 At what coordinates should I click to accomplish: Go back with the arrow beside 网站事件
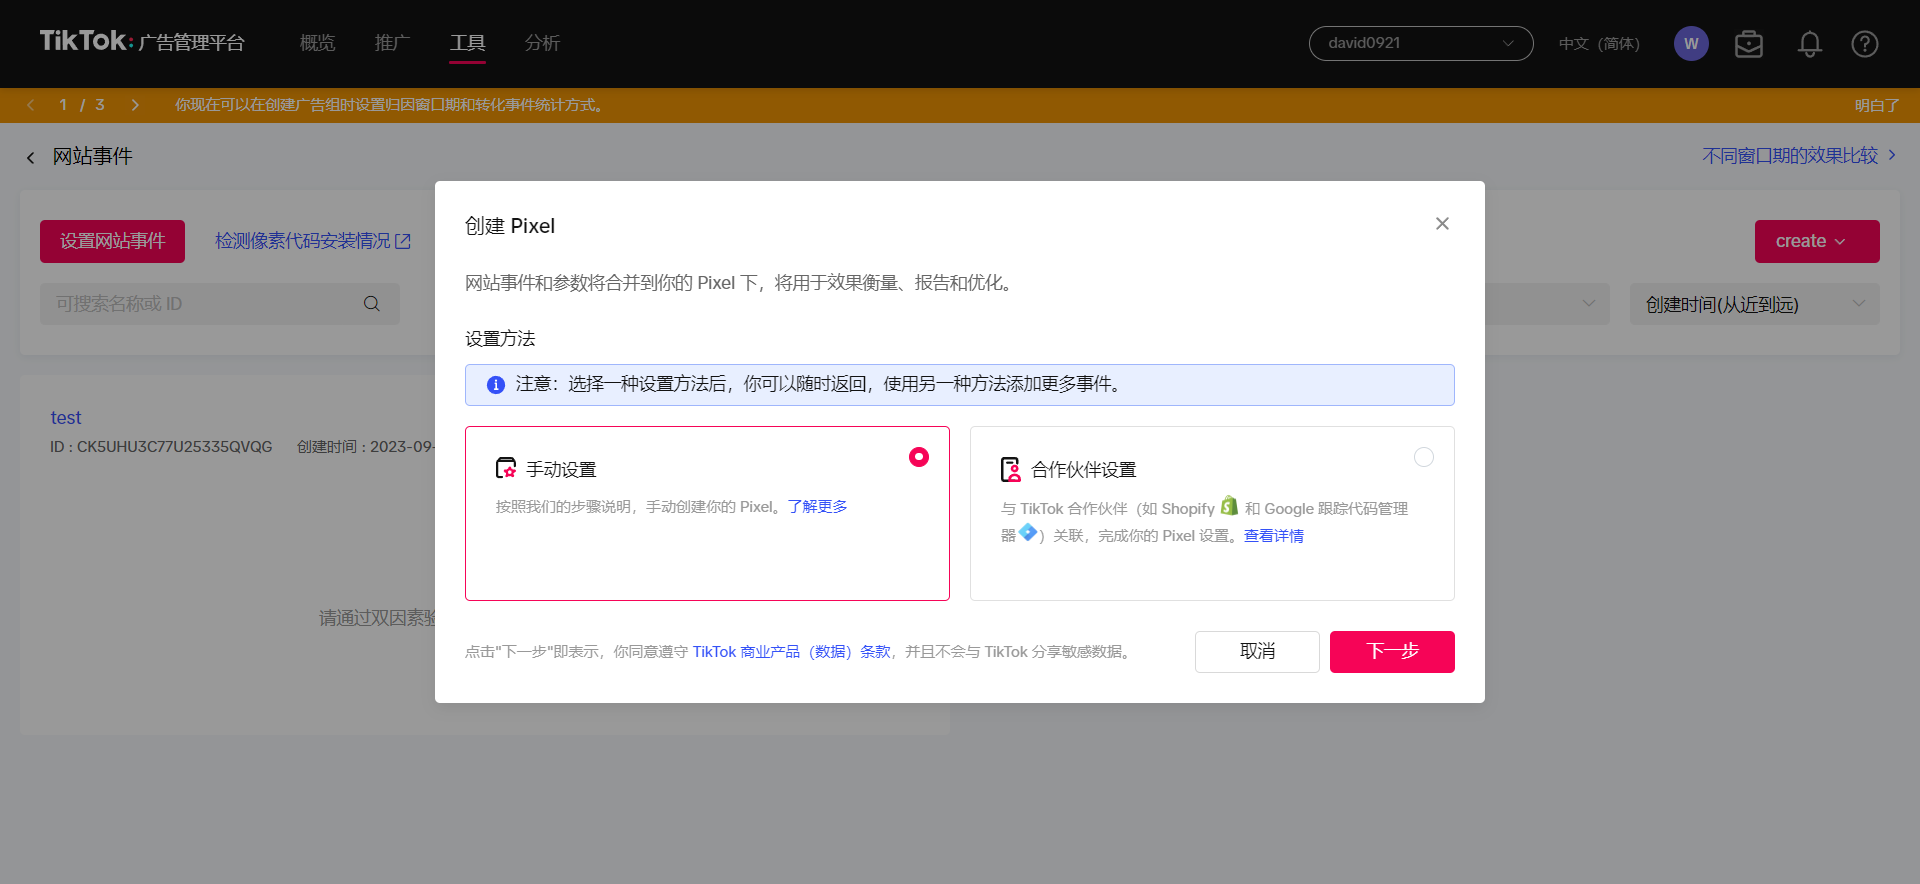pyautogui.click(x=31, y=157)
